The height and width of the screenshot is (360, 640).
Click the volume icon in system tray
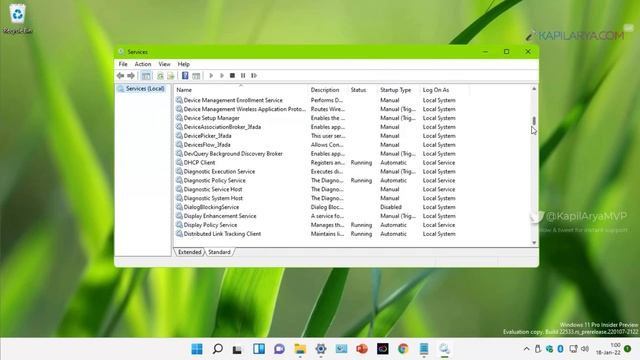click(585, 349)
